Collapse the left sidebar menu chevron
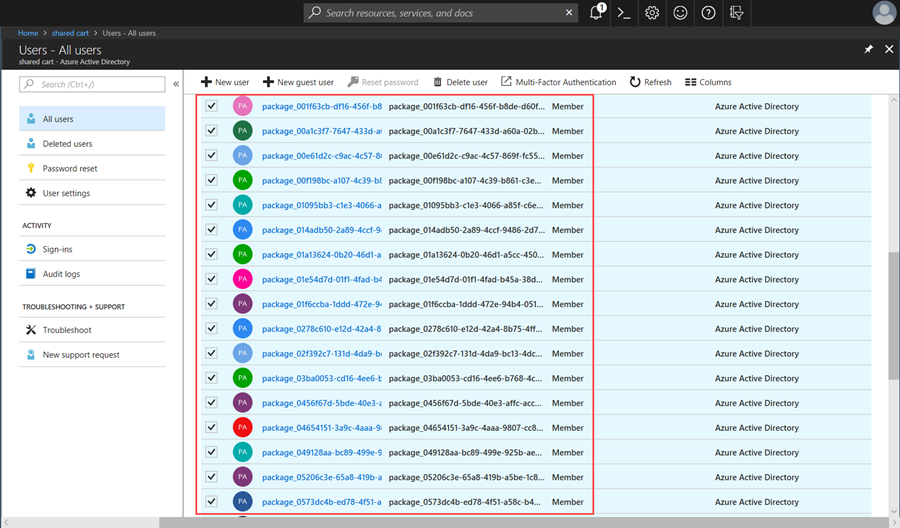Screen dimensions: 900x528 [x=176, y=84]
